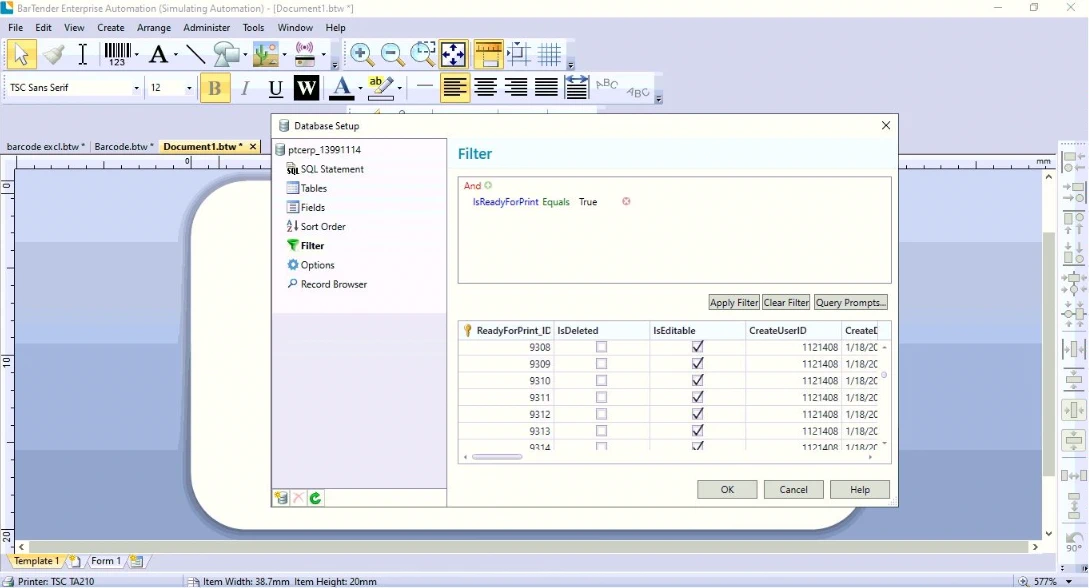This screenshot has height=588, width=1089.
Task: Open the Administer menu
Action: [206, 28]
